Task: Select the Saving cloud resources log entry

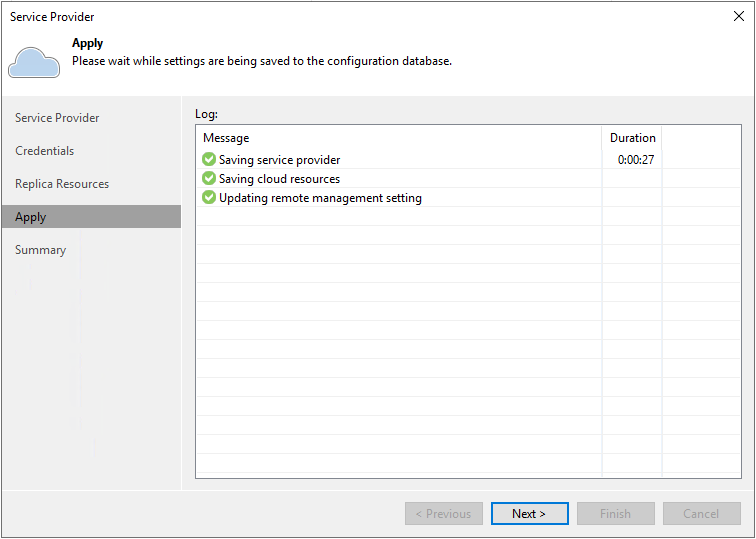Action: point(280,179)
